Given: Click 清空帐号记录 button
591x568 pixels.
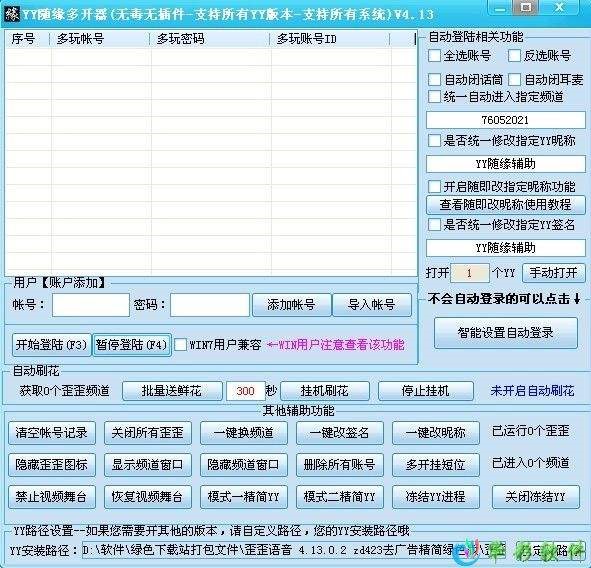Looking at the screenshot, I should click(52, 433).
